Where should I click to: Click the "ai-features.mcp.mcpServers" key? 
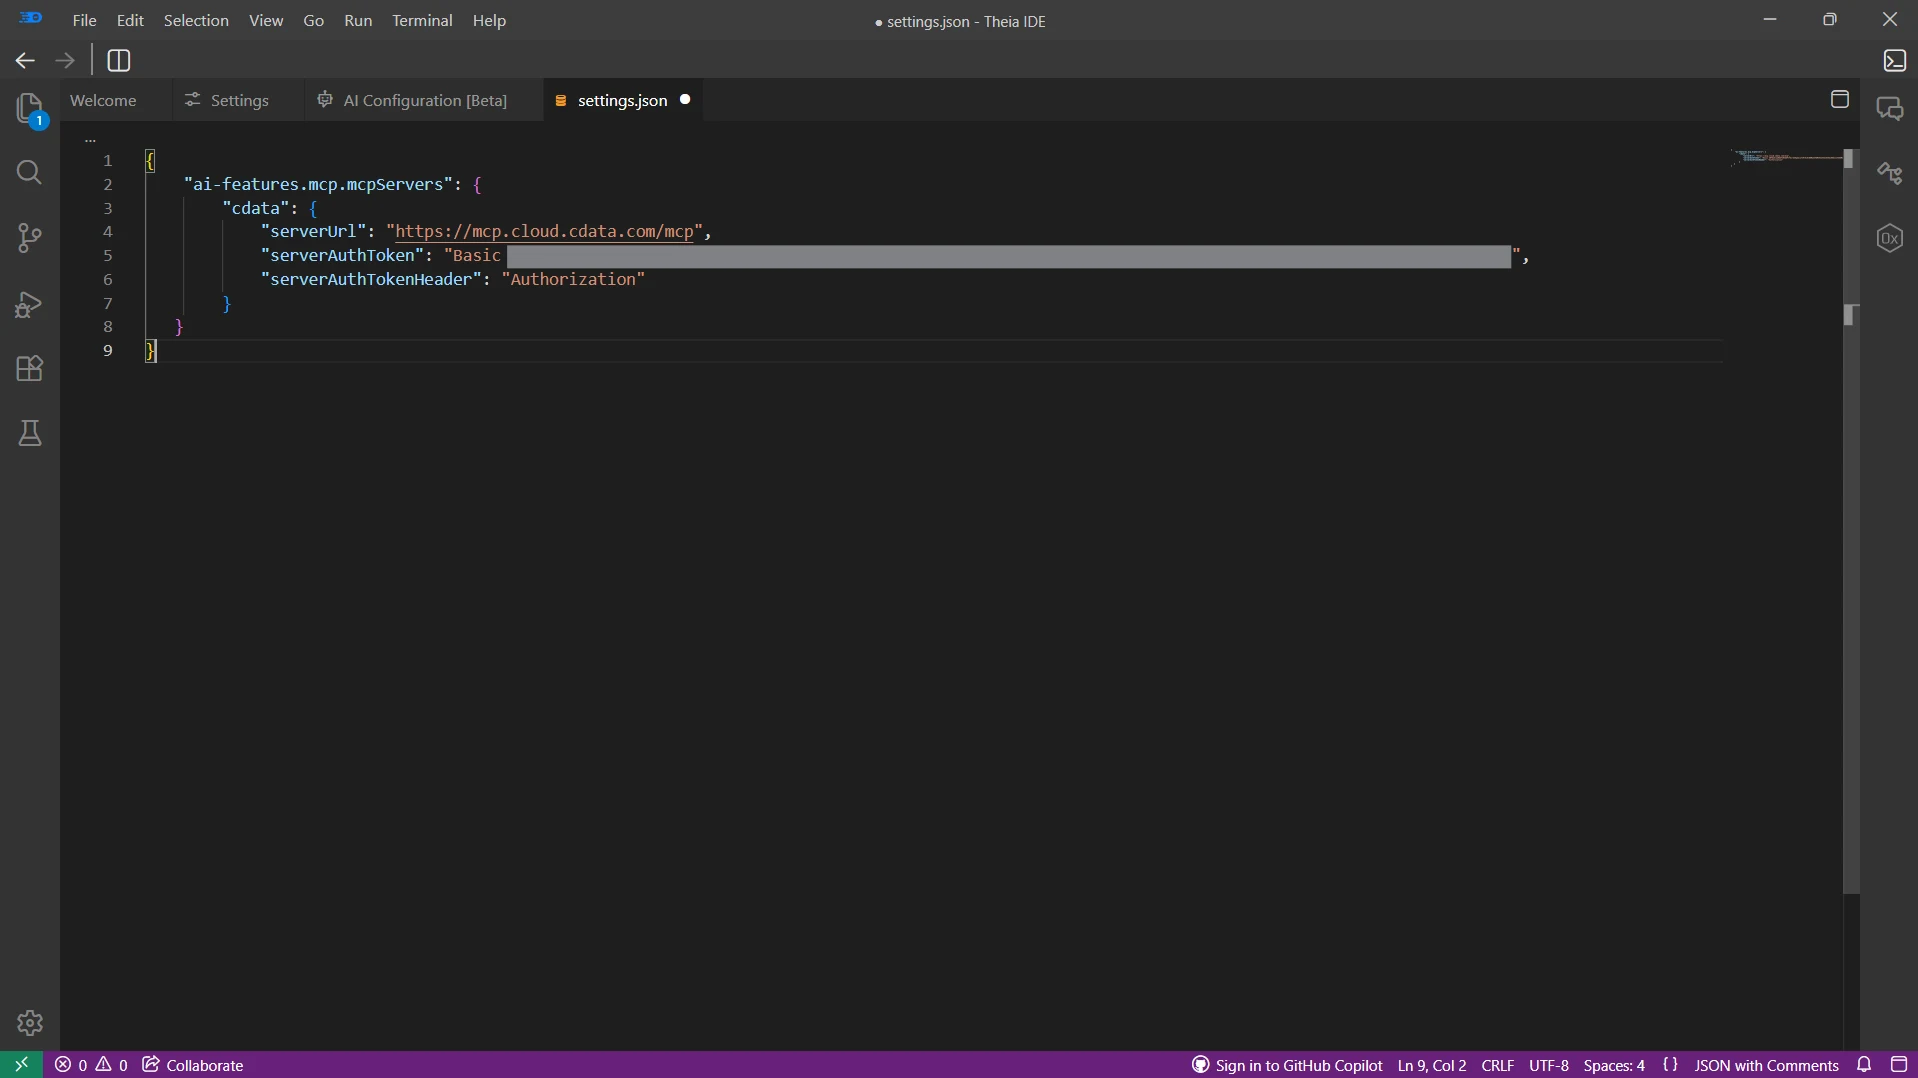(318, 185)
